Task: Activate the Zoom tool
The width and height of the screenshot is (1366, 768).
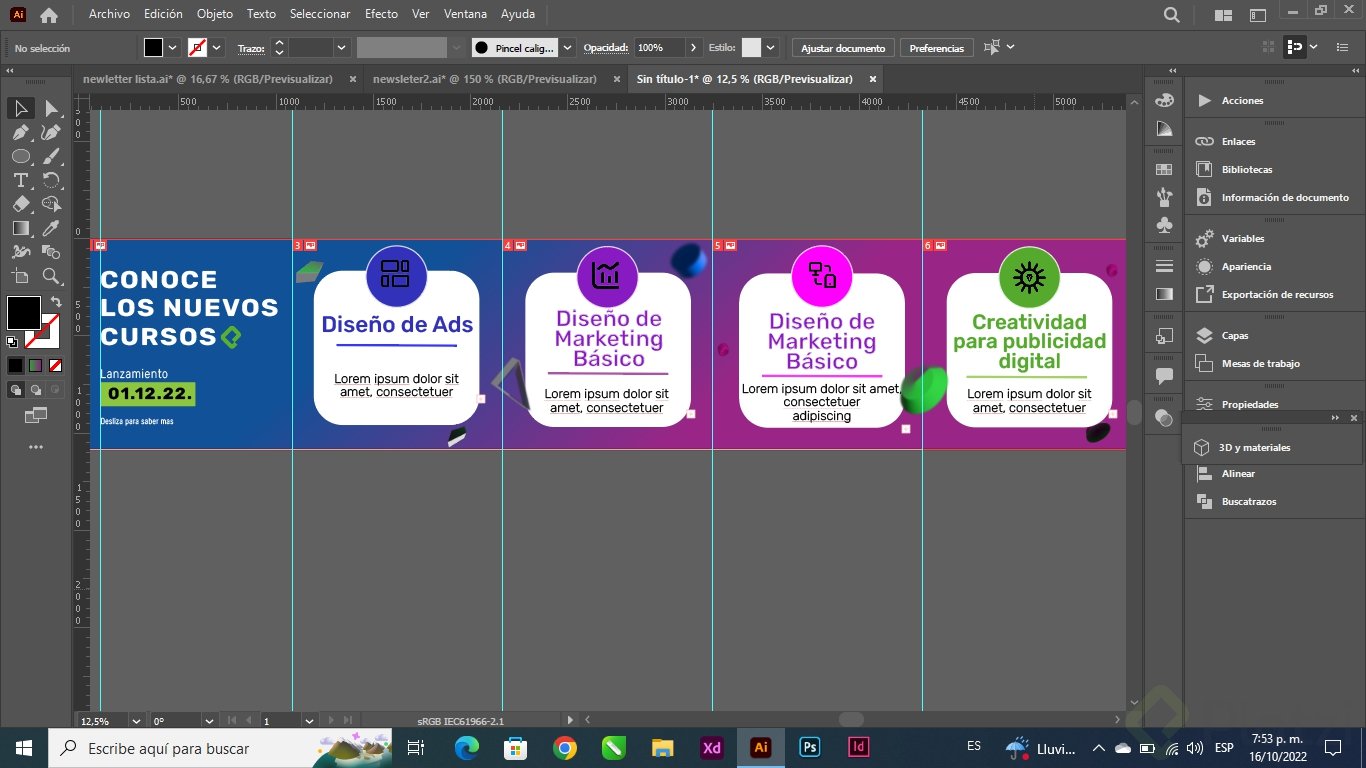Action: pyautogui.click(x=51, y=276)
